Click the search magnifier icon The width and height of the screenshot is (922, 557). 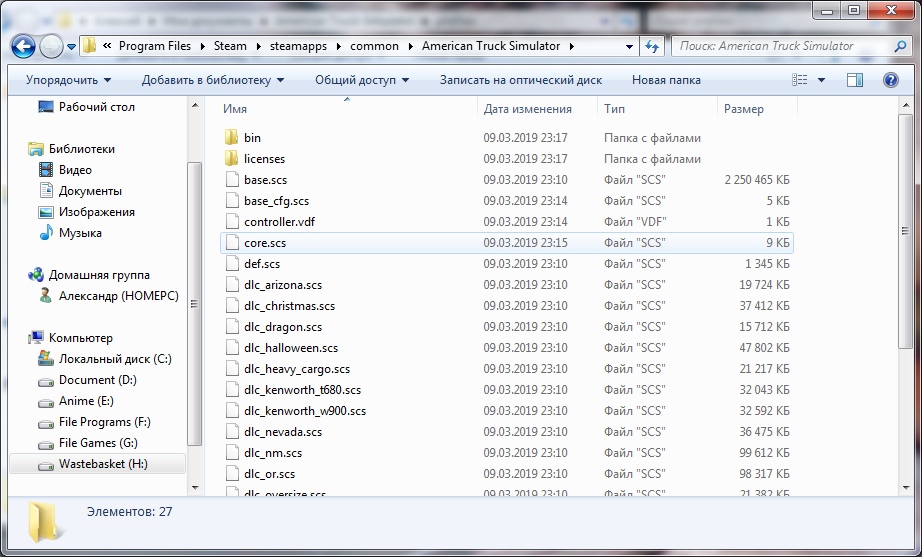pos(900,46)
